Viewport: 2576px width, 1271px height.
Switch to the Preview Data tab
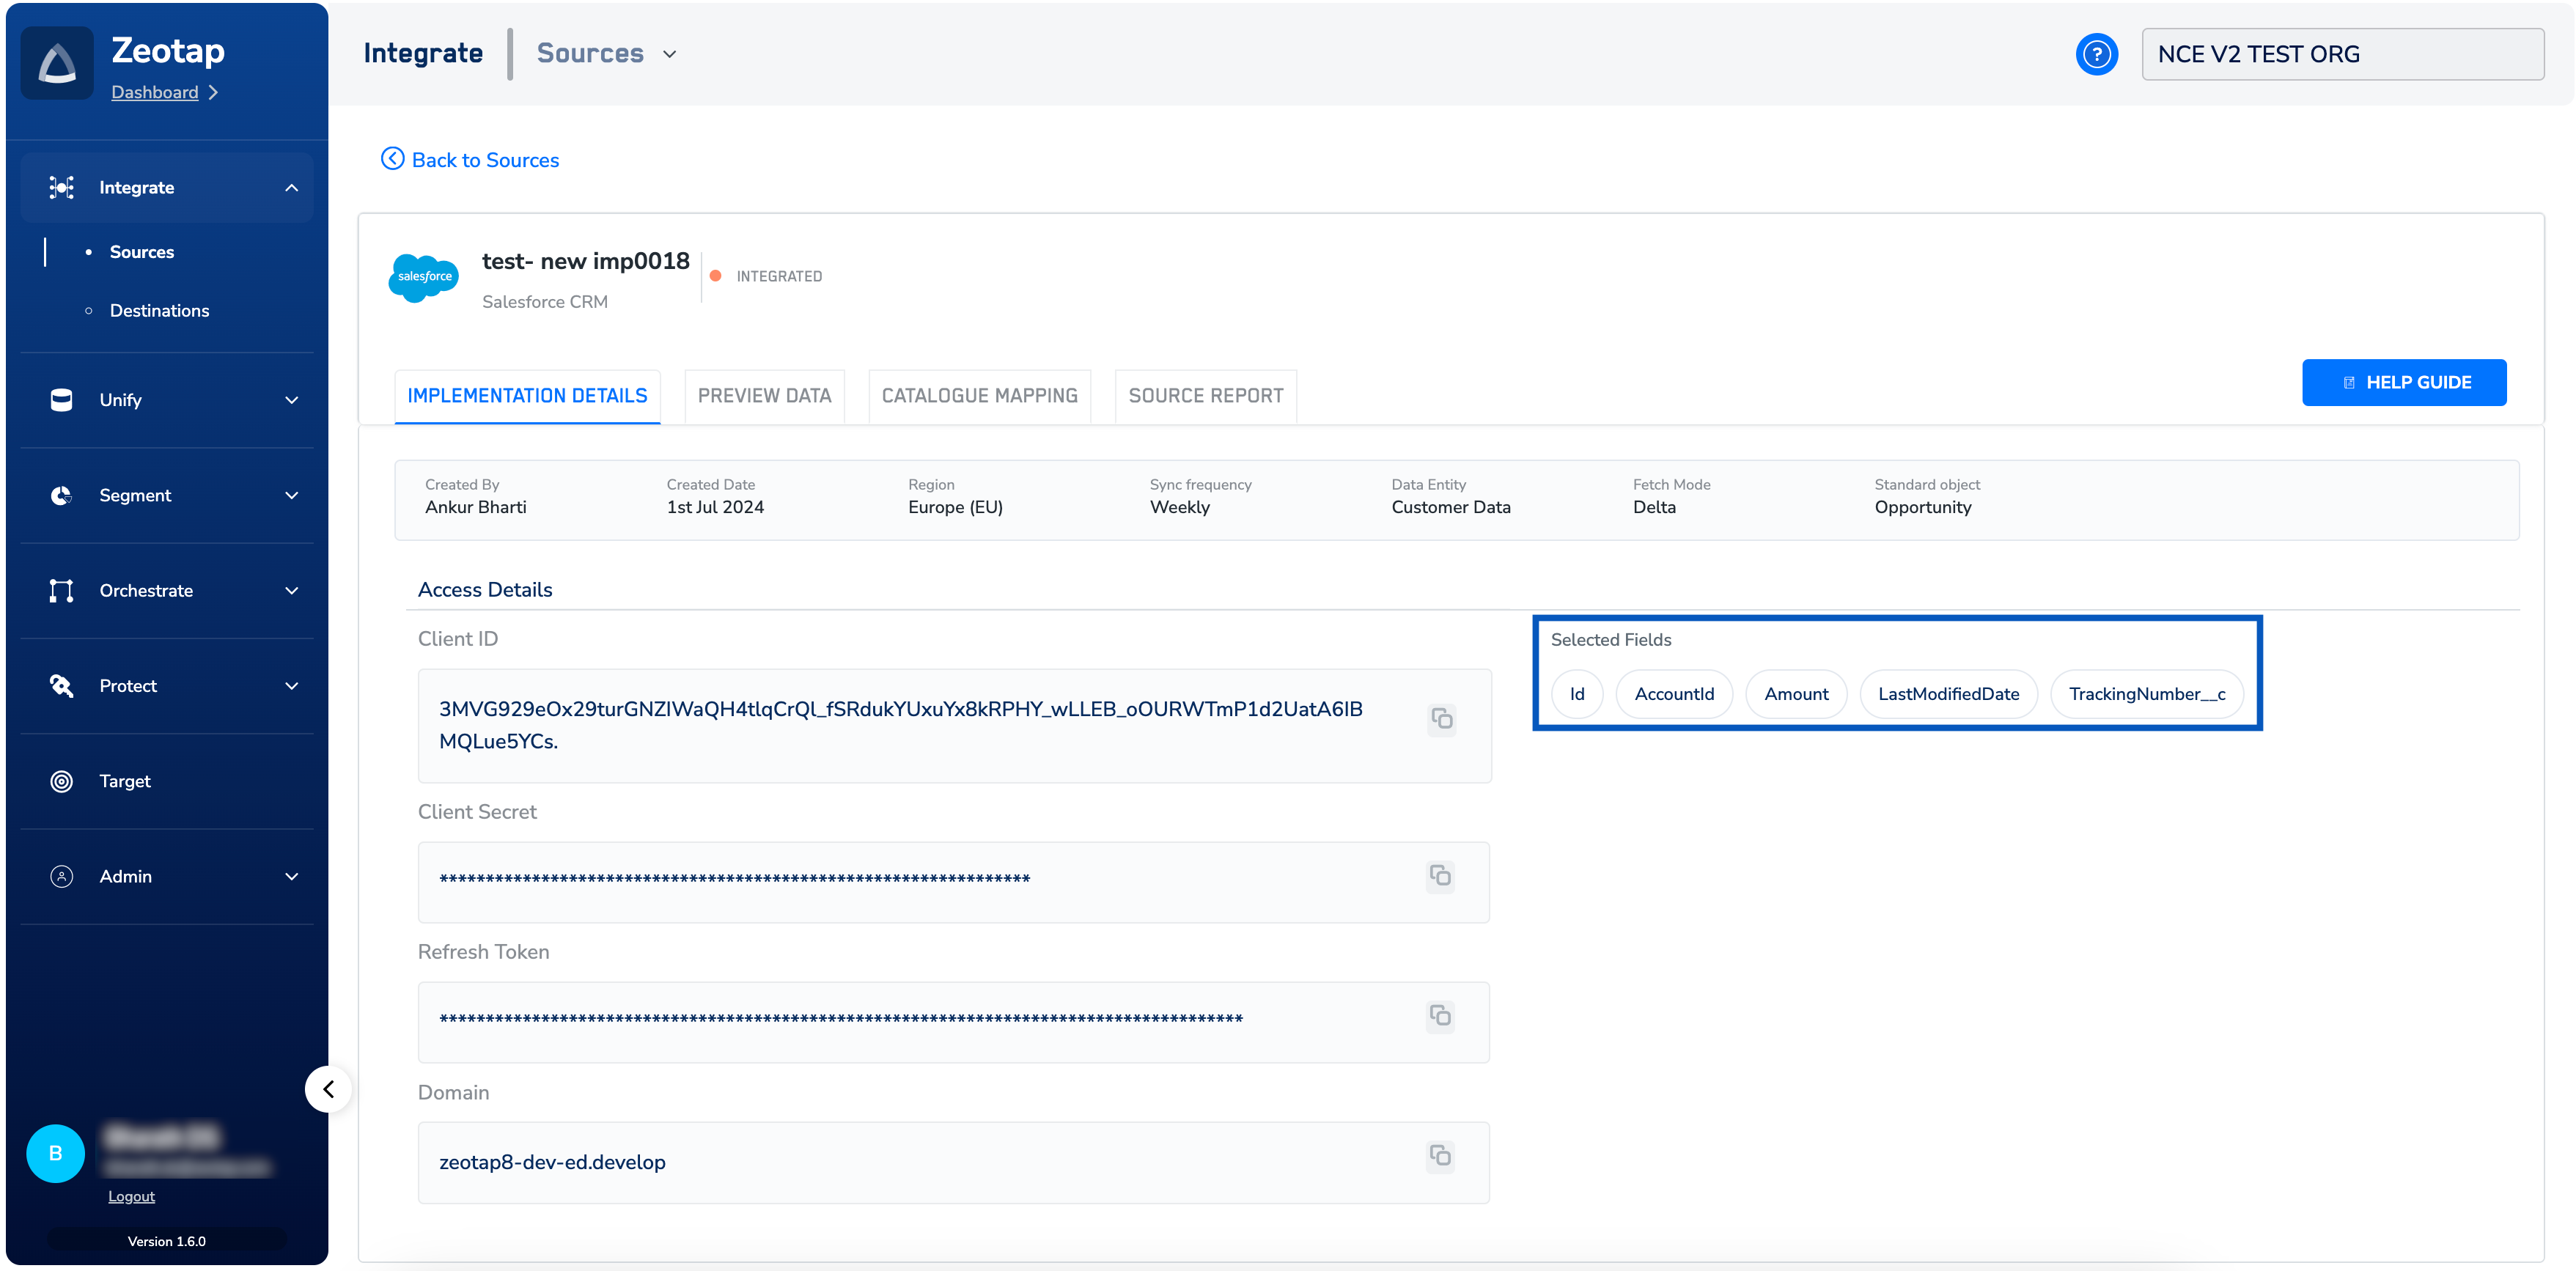tap(764, 396)
